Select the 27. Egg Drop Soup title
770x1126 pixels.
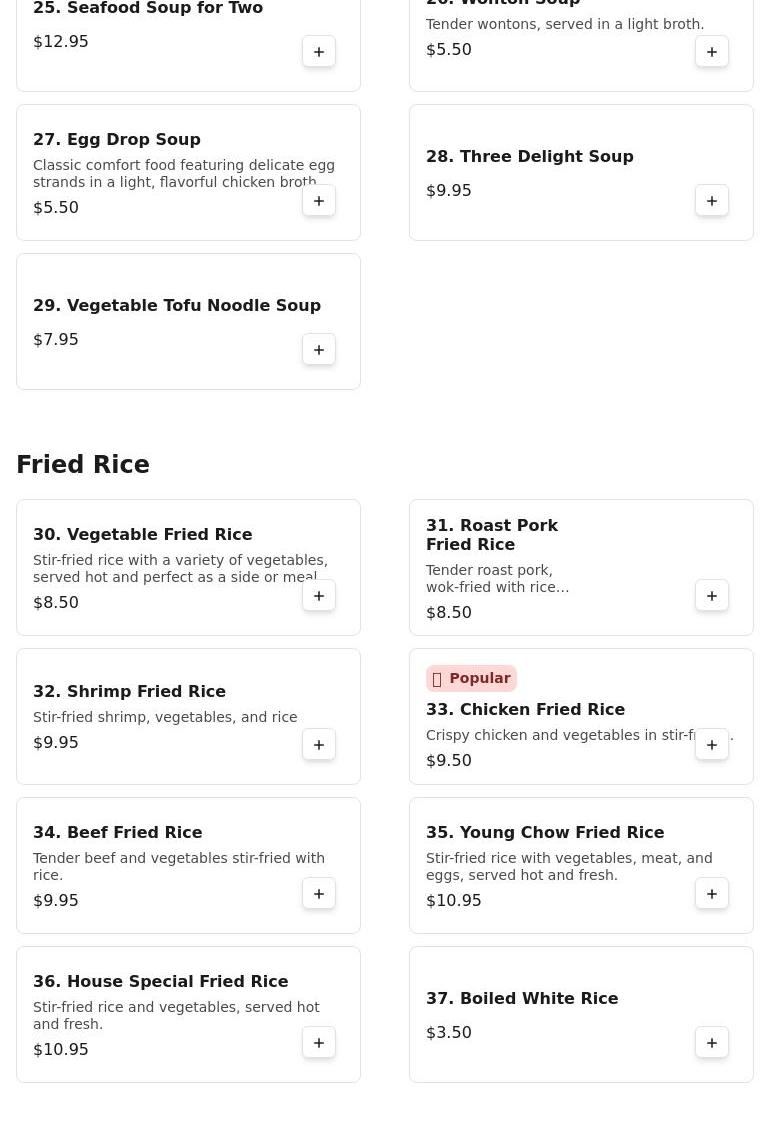[x=116, y=140]
